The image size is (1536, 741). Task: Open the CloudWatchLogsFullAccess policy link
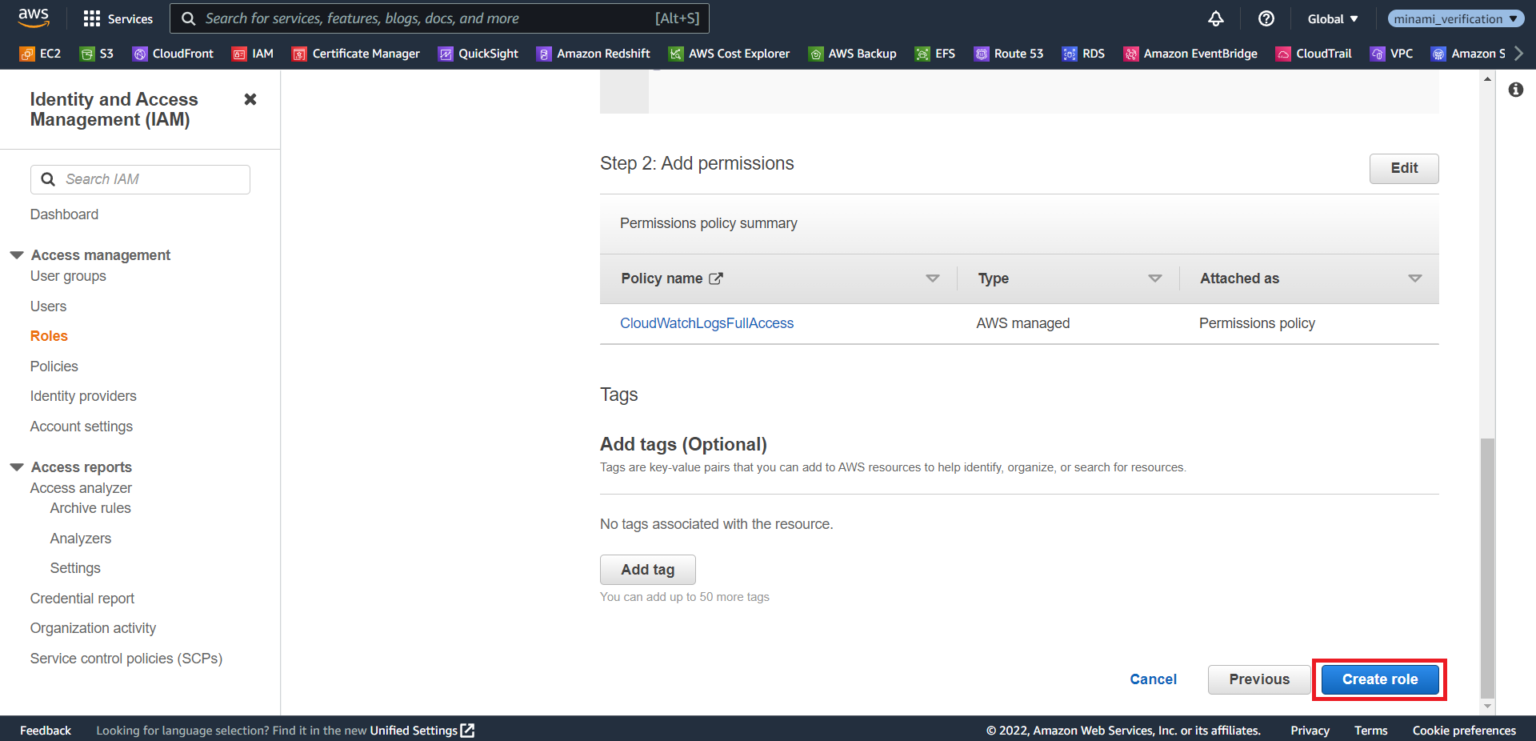706,322
